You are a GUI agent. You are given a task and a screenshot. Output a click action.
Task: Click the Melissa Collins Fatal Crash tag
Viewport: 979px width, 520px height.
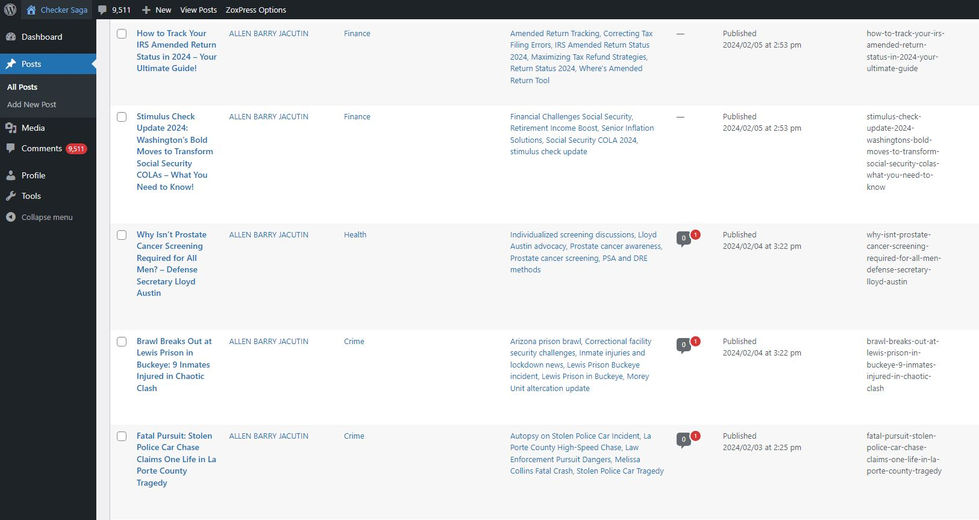(x=575, y=465)
